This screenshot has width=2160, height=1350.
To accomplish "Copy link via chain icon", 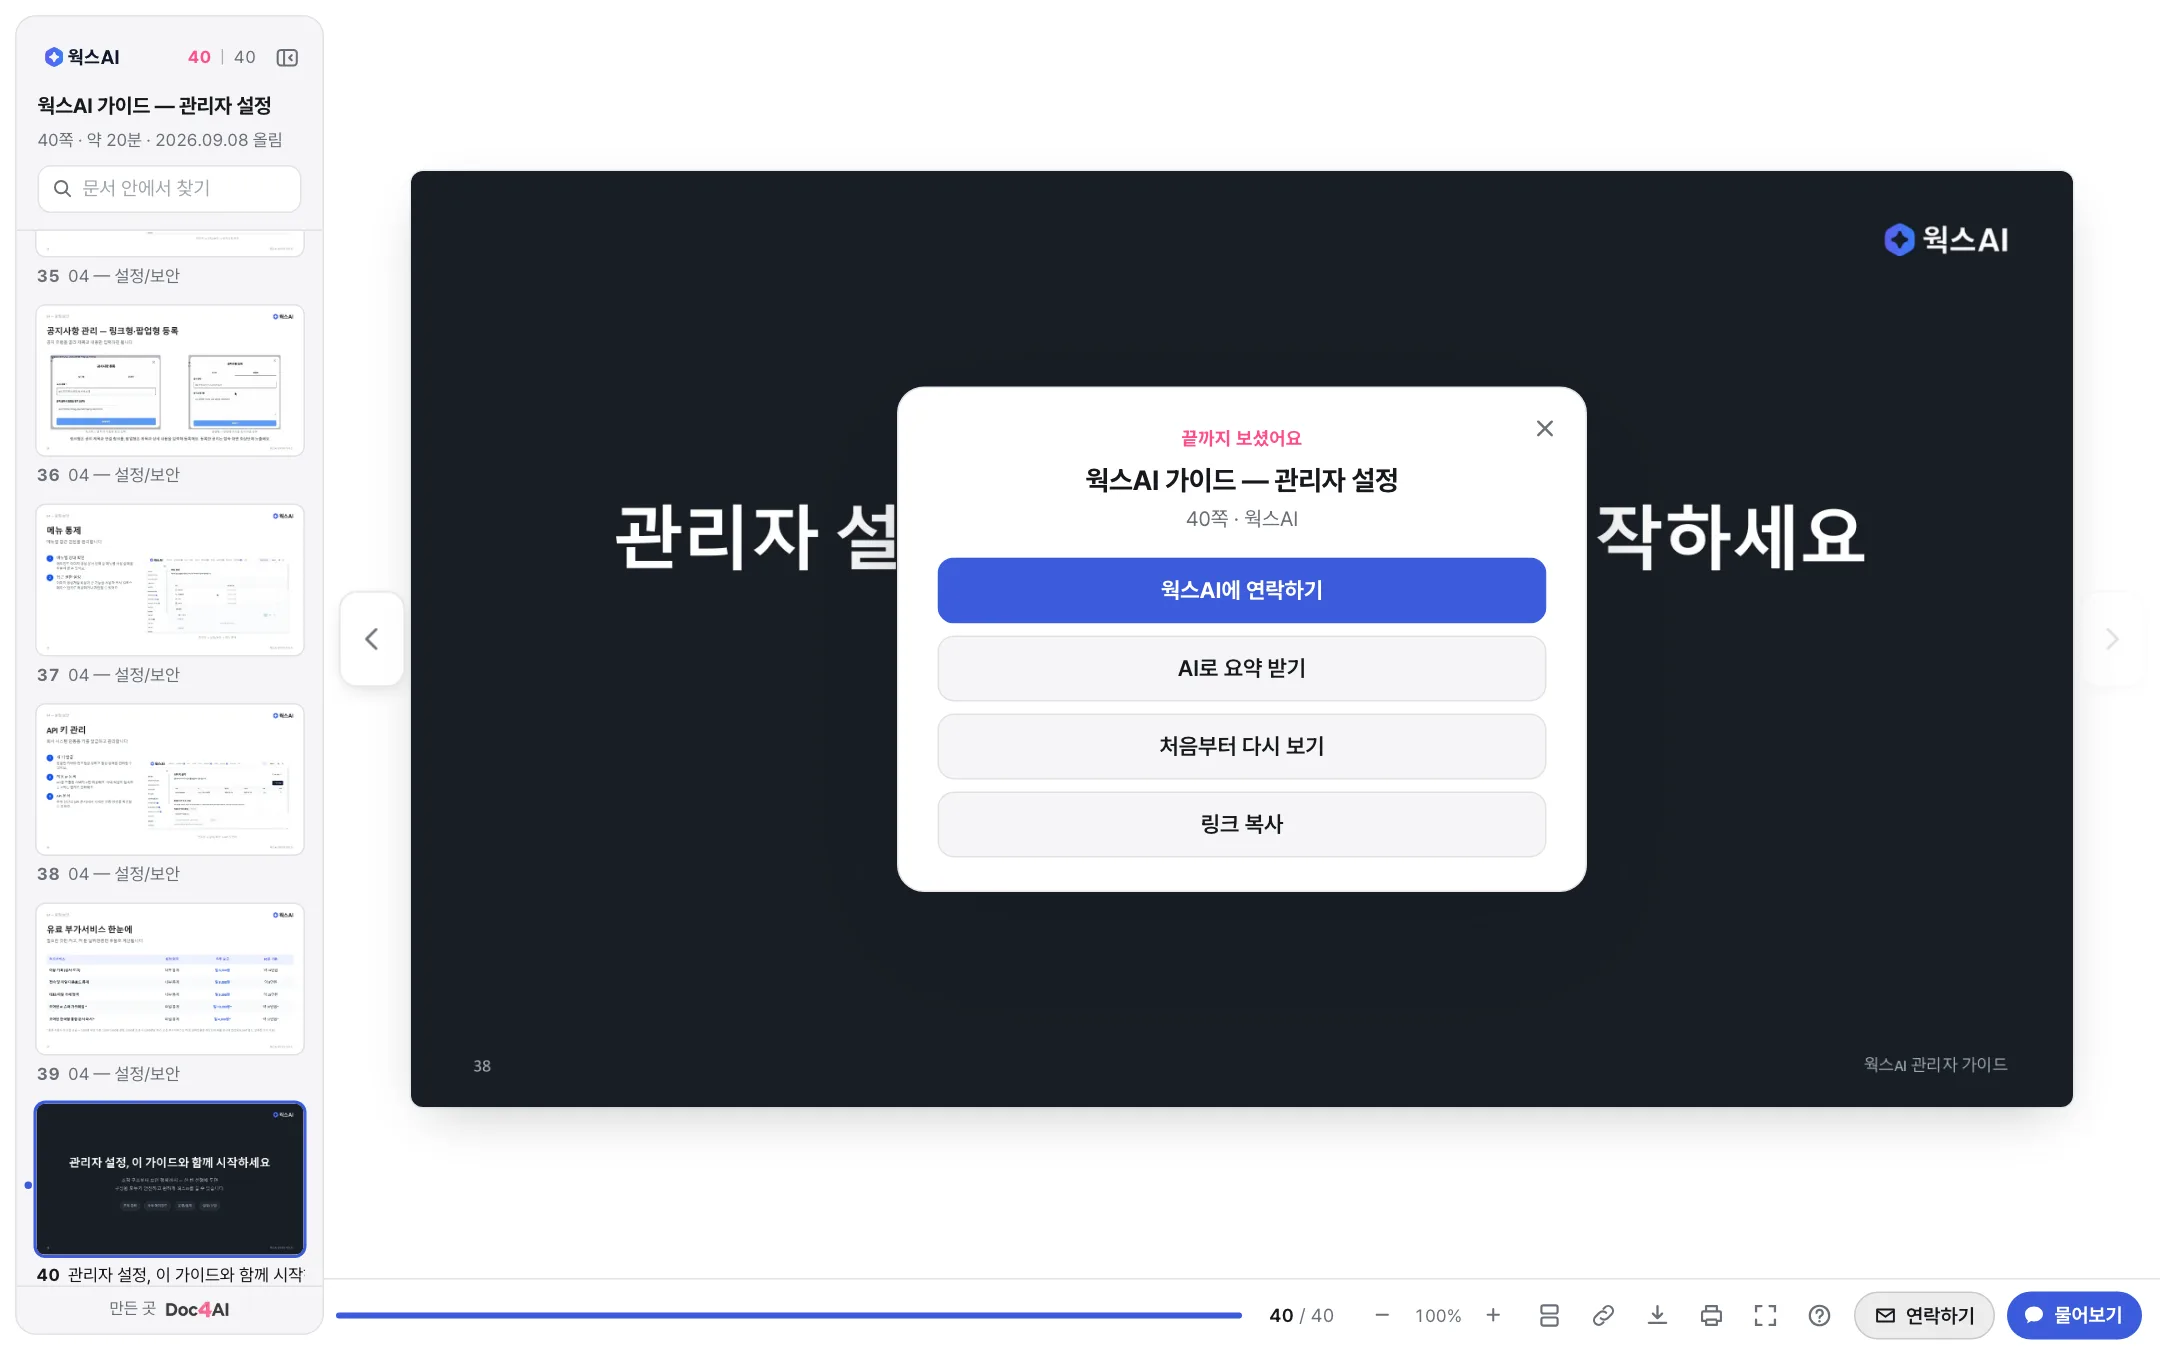I will click(1603, 1316).
